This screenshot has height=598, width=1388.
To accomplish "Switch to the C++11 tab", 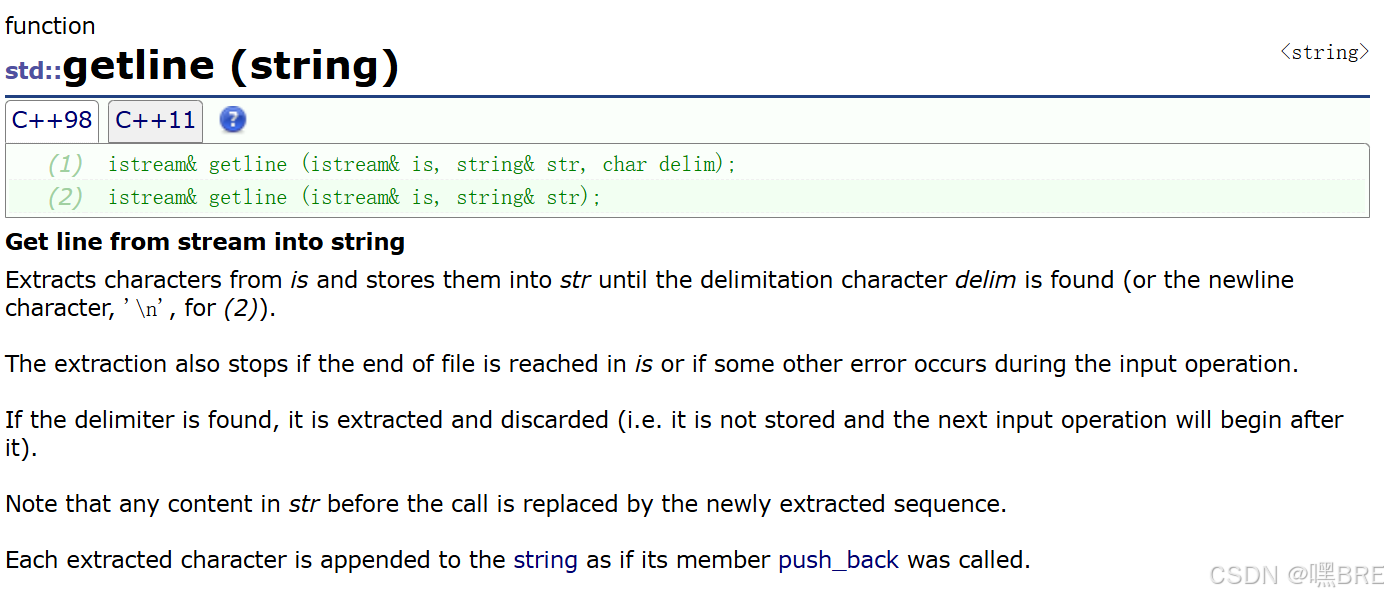I will point(155,120).
